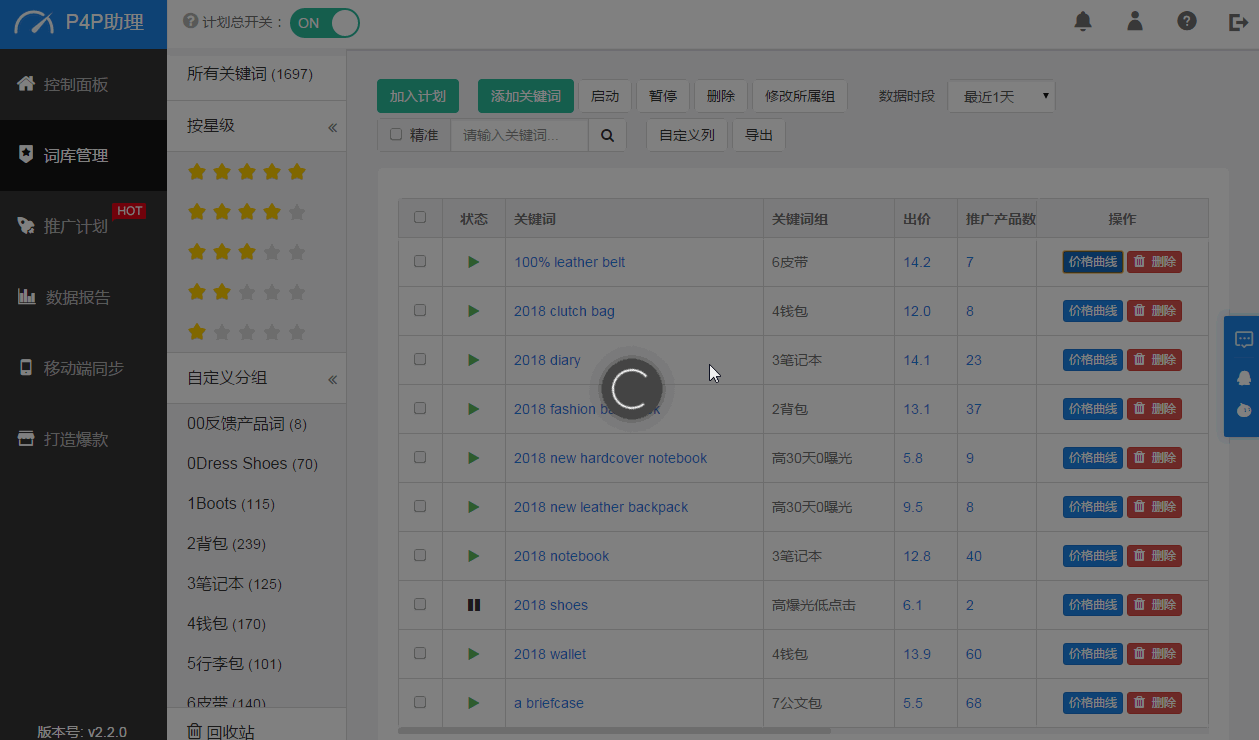Click the notification bell icon
The height and width of the screenshot is (740, 1259).
tap(1083, 21)
